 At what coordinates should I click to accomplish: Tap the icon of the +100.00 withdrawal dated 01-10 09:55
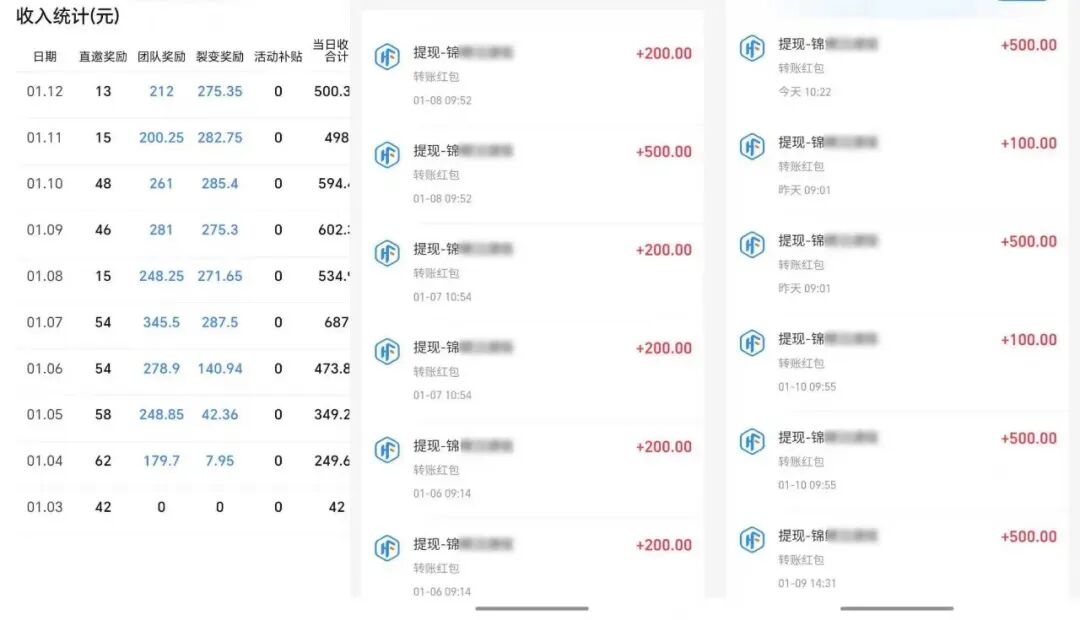tap(752, 343)
